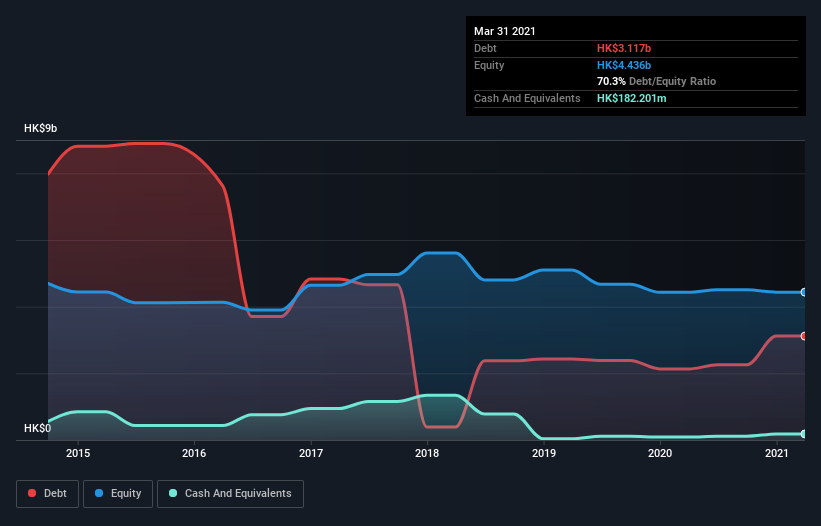
Task: Select the 2018 x-axis label
Action: [427, 453]
